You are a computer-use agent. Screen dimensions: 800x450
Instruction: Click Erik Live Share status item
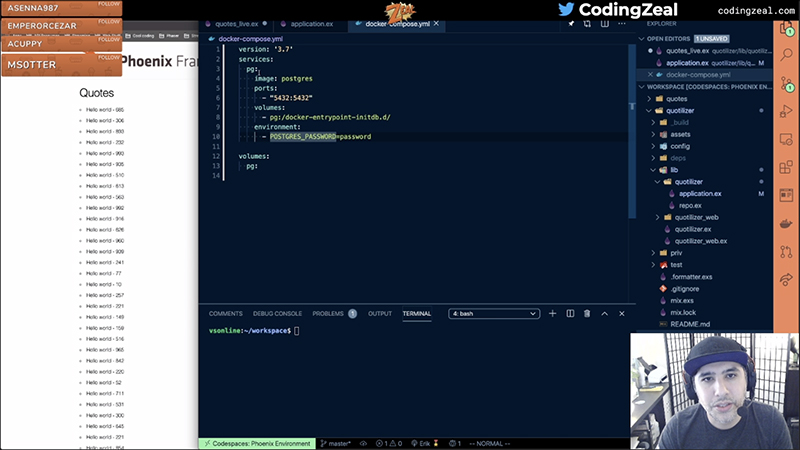[x=425, y=443]
